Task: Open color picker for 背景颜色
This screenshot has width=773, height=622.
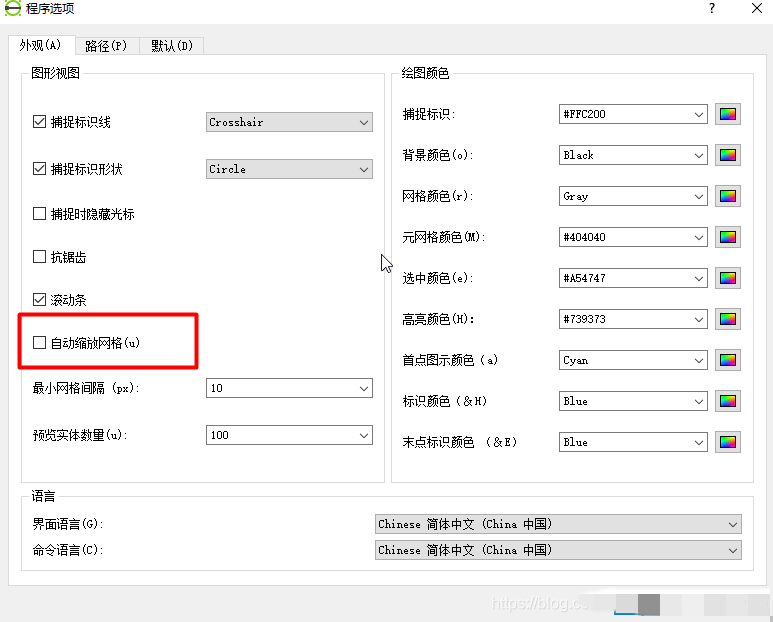Action: point(727,155)
